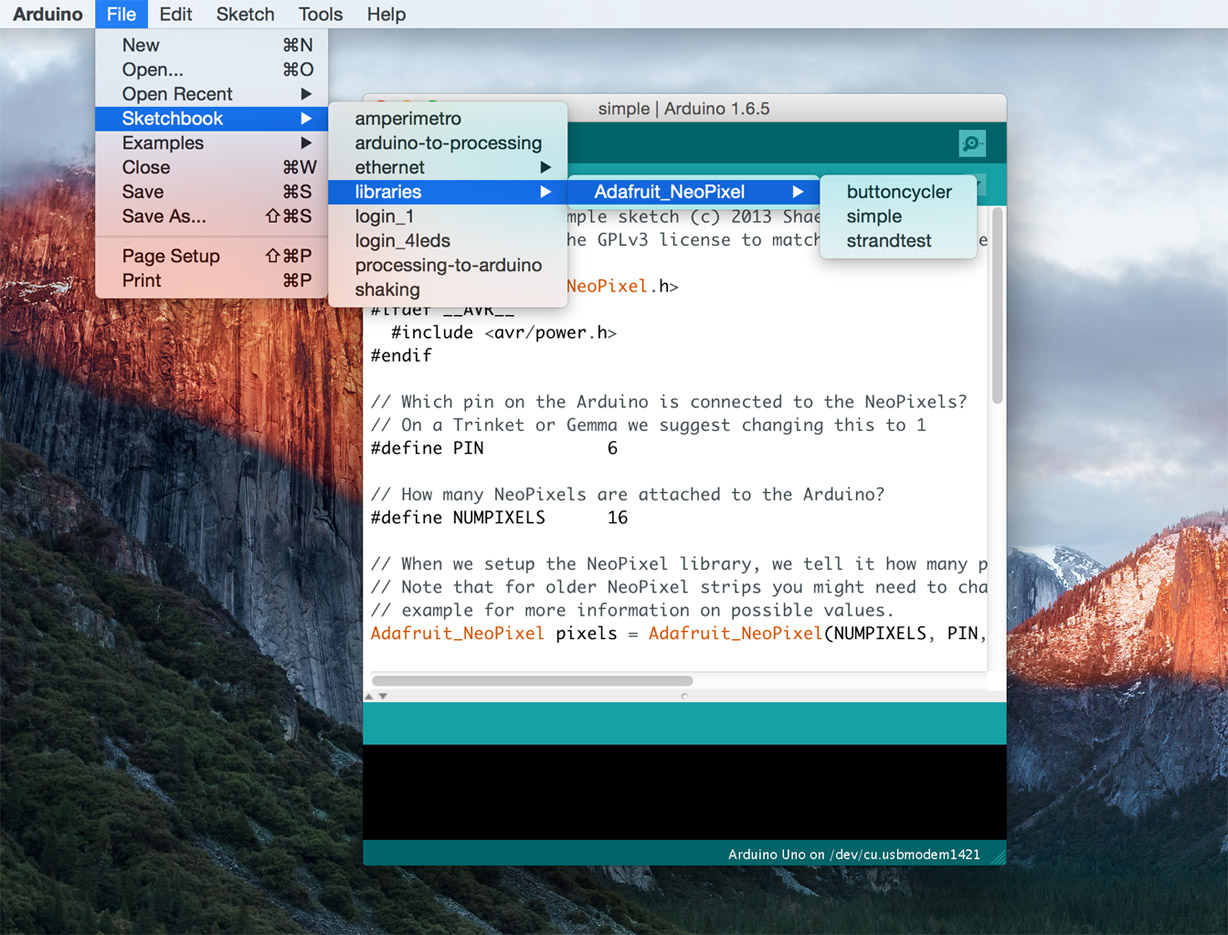Open the processing-to-arduino sketch
Screen dimensions: 1228x935
click(448, 265)
